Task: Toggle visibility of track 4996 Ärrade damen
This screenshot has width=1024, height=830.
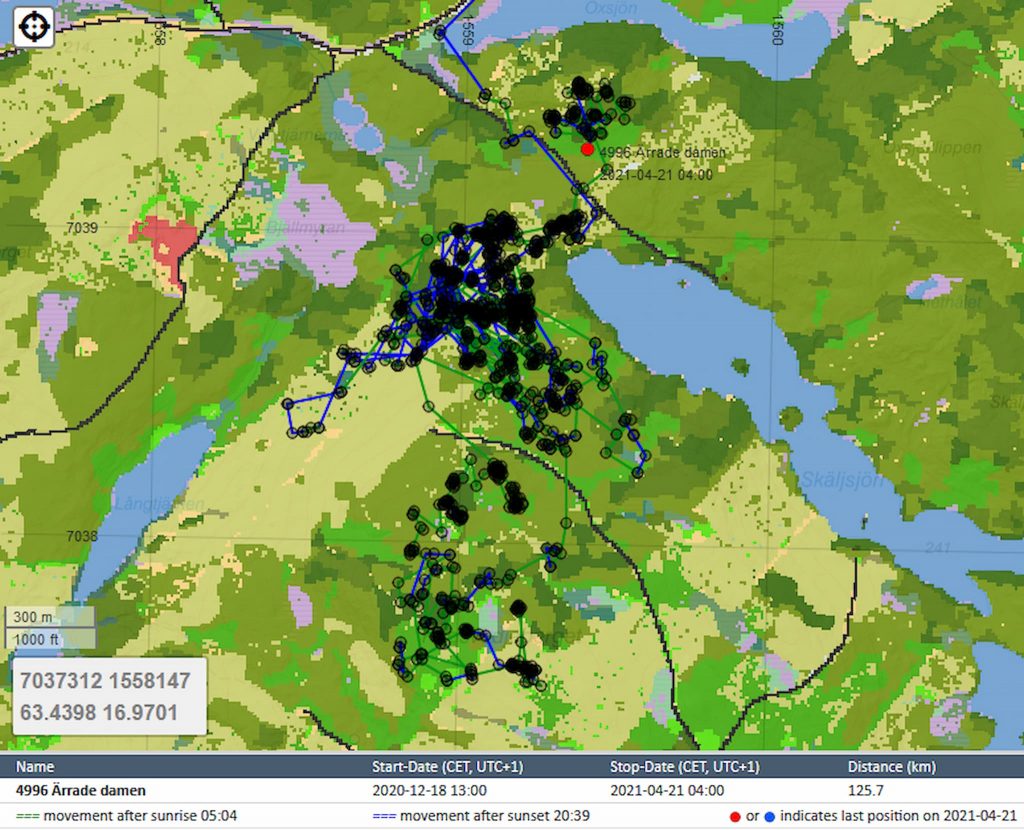Action: click(x=80, y=789)
